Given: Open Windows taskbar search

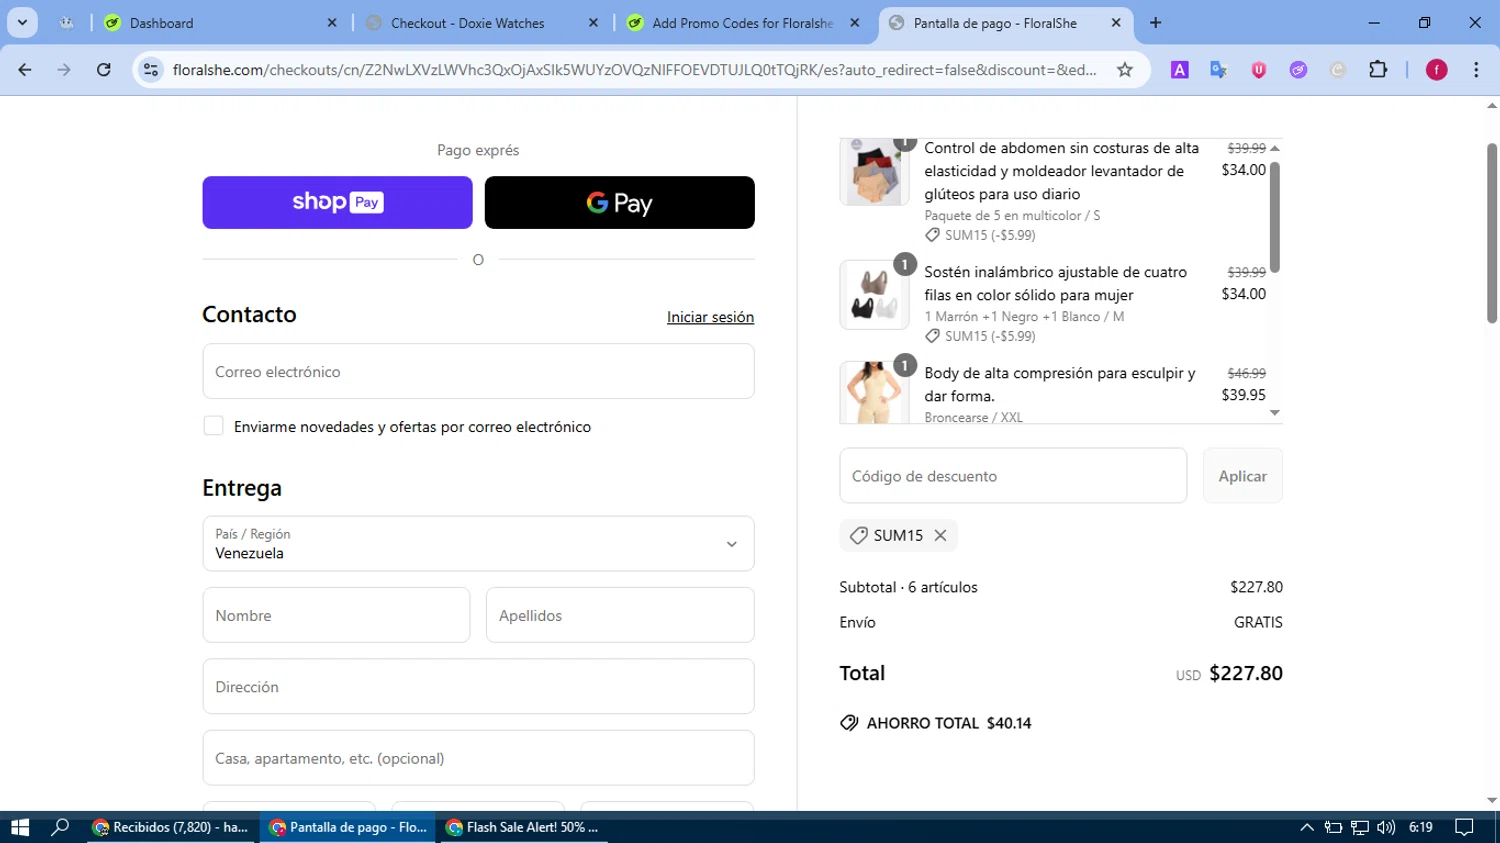Looking at the screenshot, I should coord(60,827).
